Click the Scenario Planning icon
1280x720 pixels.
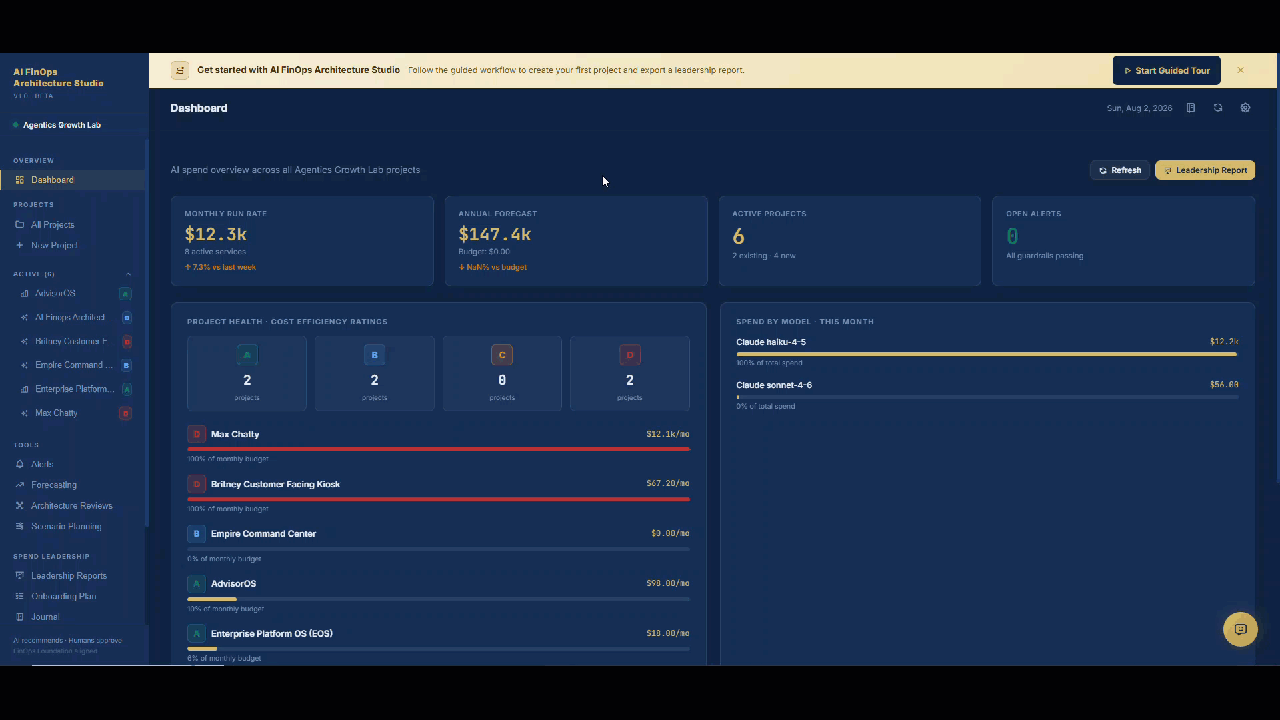pos(20,526)
